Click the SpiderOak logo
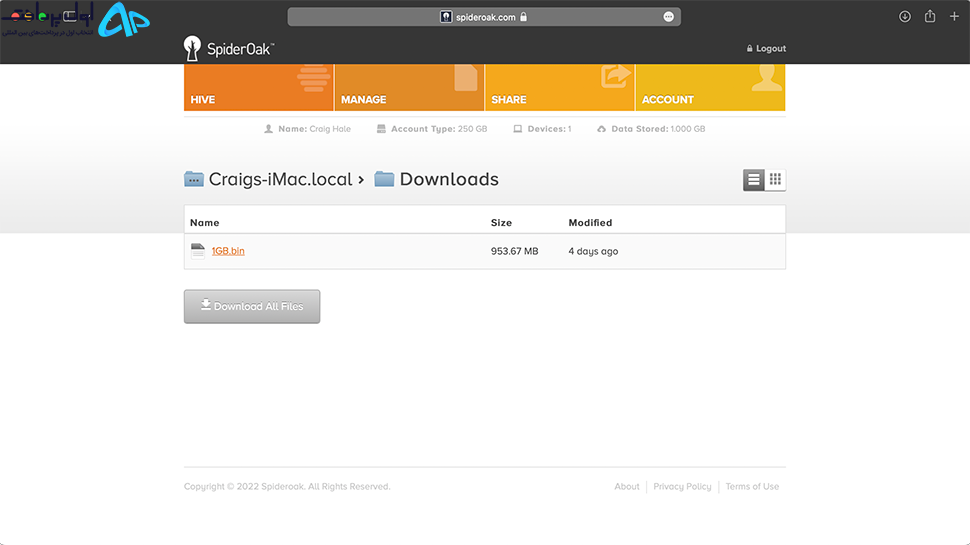The image size is (970, 545). (x=229, y=48)
